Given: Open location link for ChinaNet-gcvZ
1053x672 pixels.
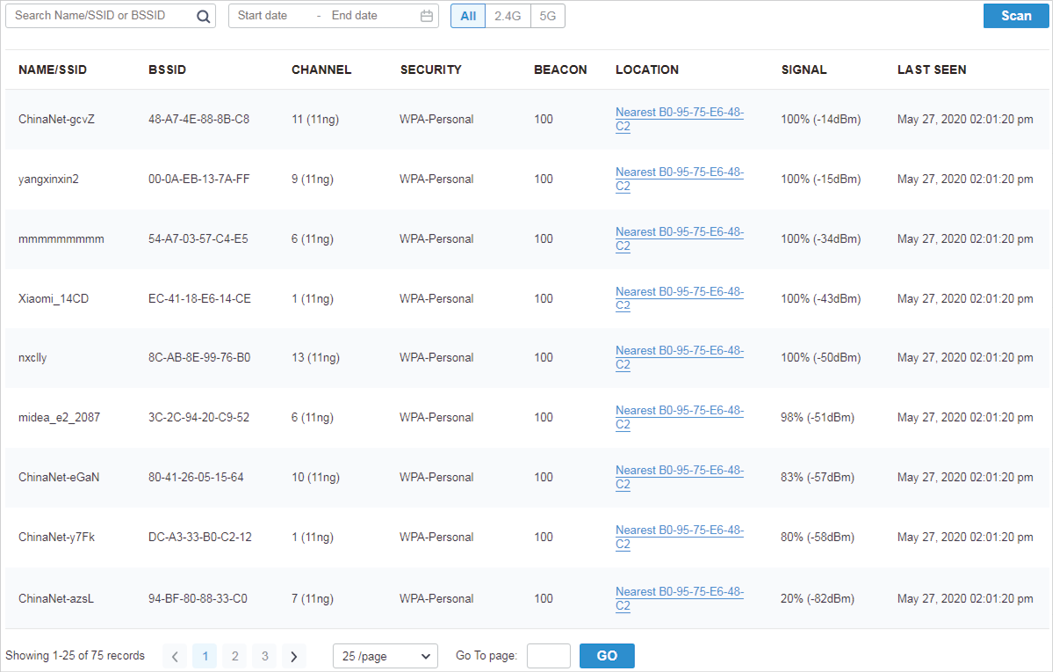Looking at the screenshot, I should click(680, 119).
